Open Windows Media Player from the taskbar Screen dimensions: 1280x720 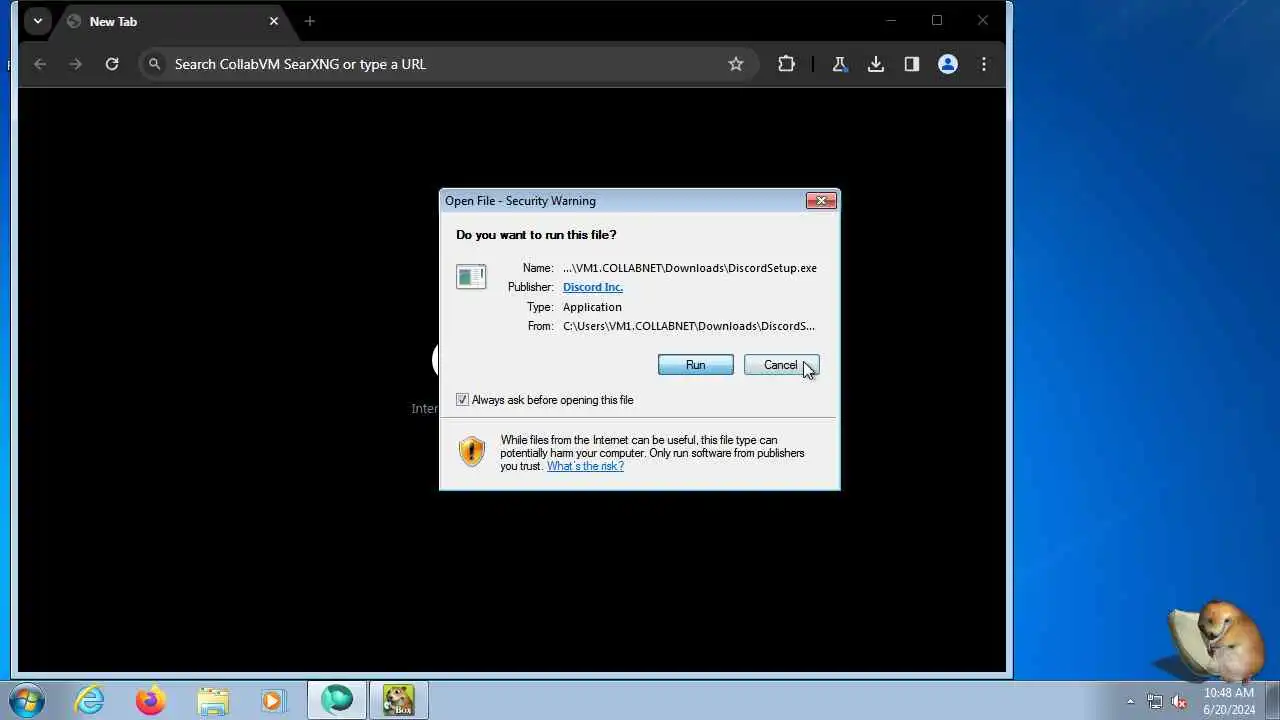point(273,700)
